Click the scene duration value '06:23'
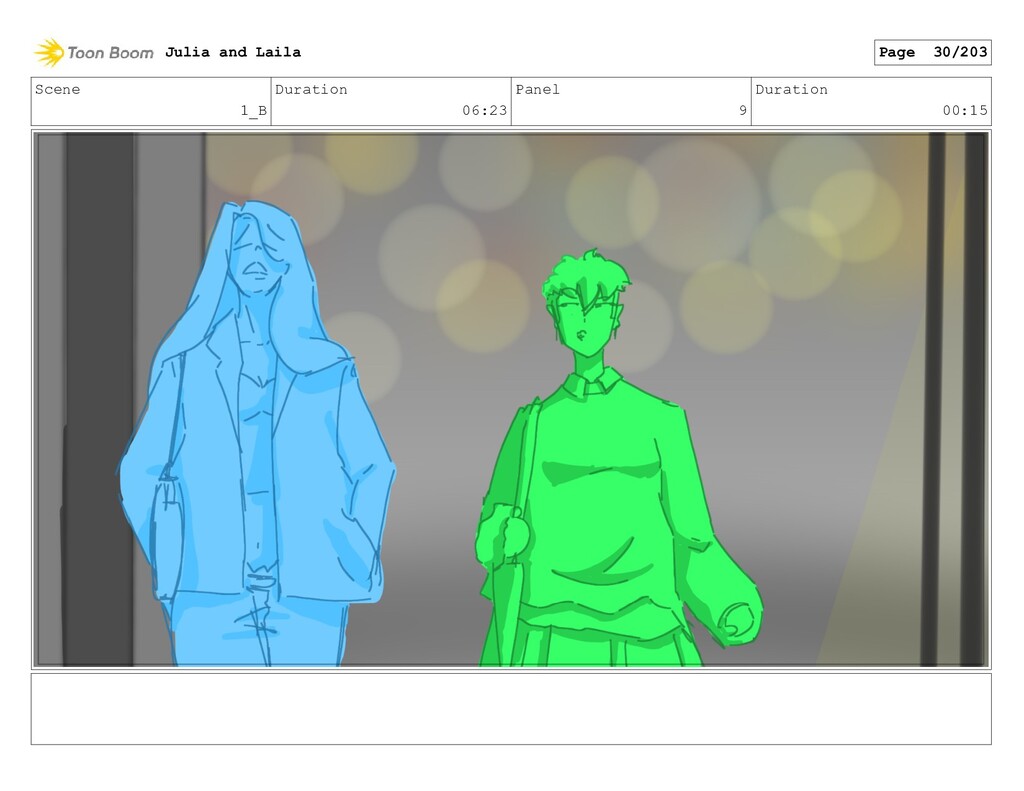1024x791 pixels. 485,110
